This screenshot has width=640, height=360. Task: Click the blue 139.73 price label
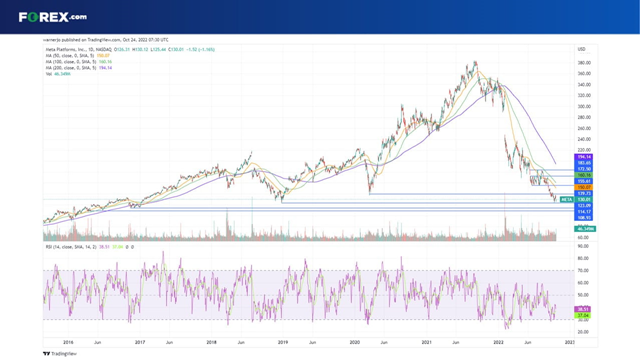pyautogui.click(x=583, y=193)
